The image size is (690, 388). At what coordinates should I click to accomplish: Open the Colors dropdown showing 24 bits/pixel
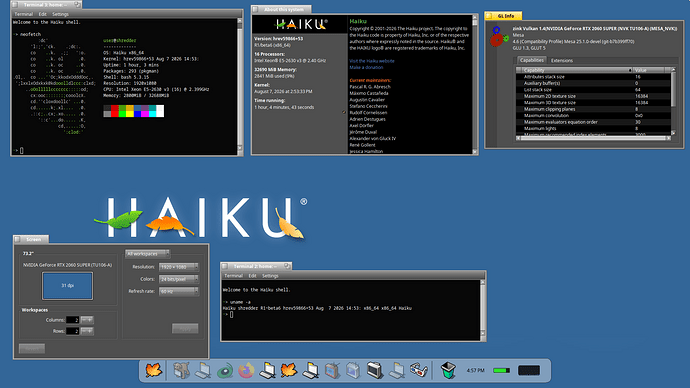pyautogui.click(x=179, y=279)
